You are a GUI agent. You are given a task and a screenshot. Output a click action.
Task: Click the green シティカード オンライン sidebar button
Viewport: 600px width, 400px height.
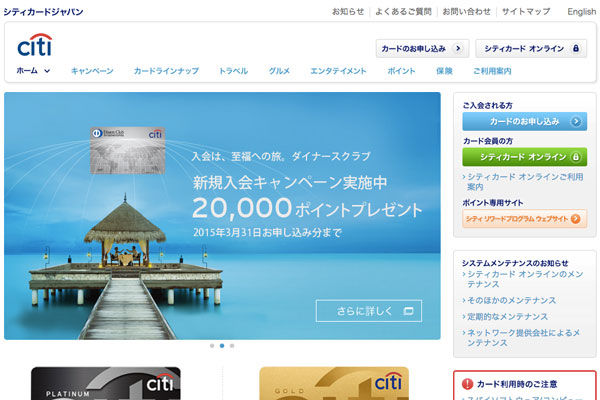coord(525,157)
